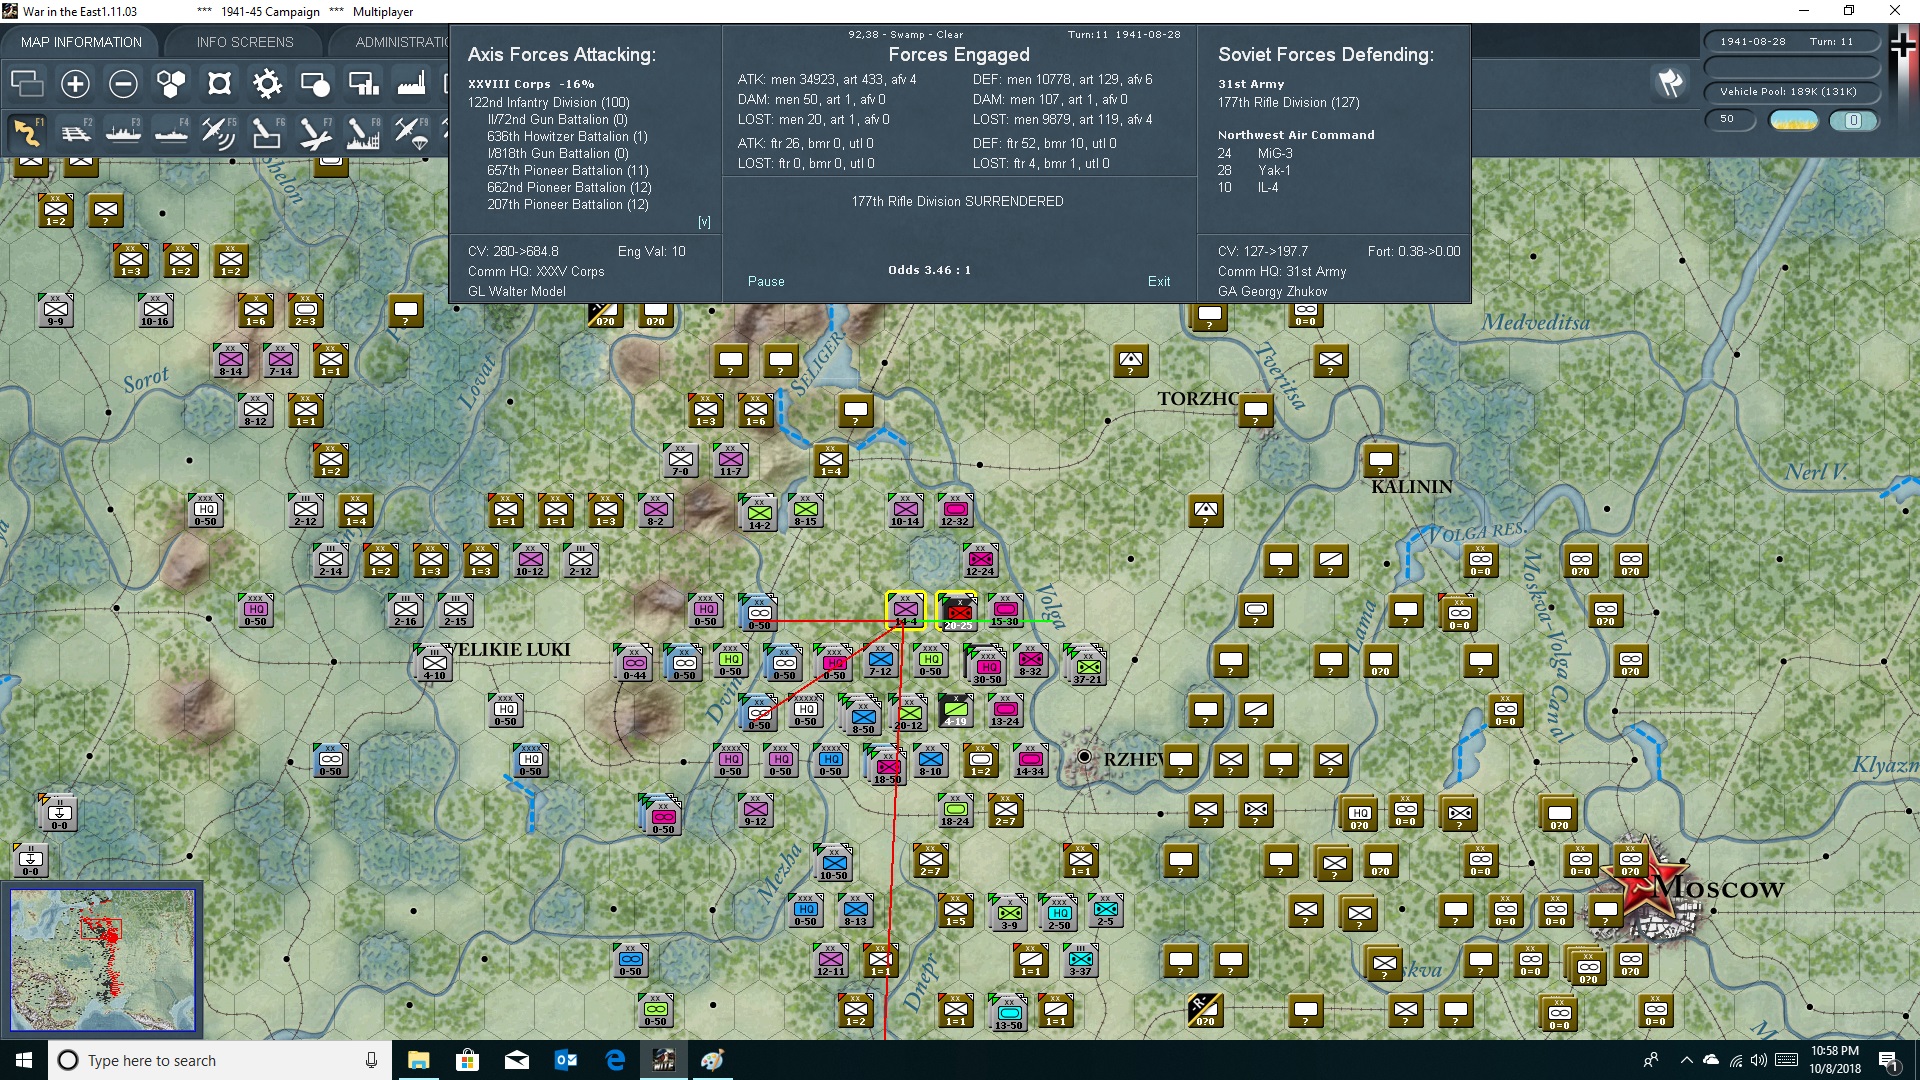Click the minimap thumbnail of Eastern Front

[x=102, y=959]
